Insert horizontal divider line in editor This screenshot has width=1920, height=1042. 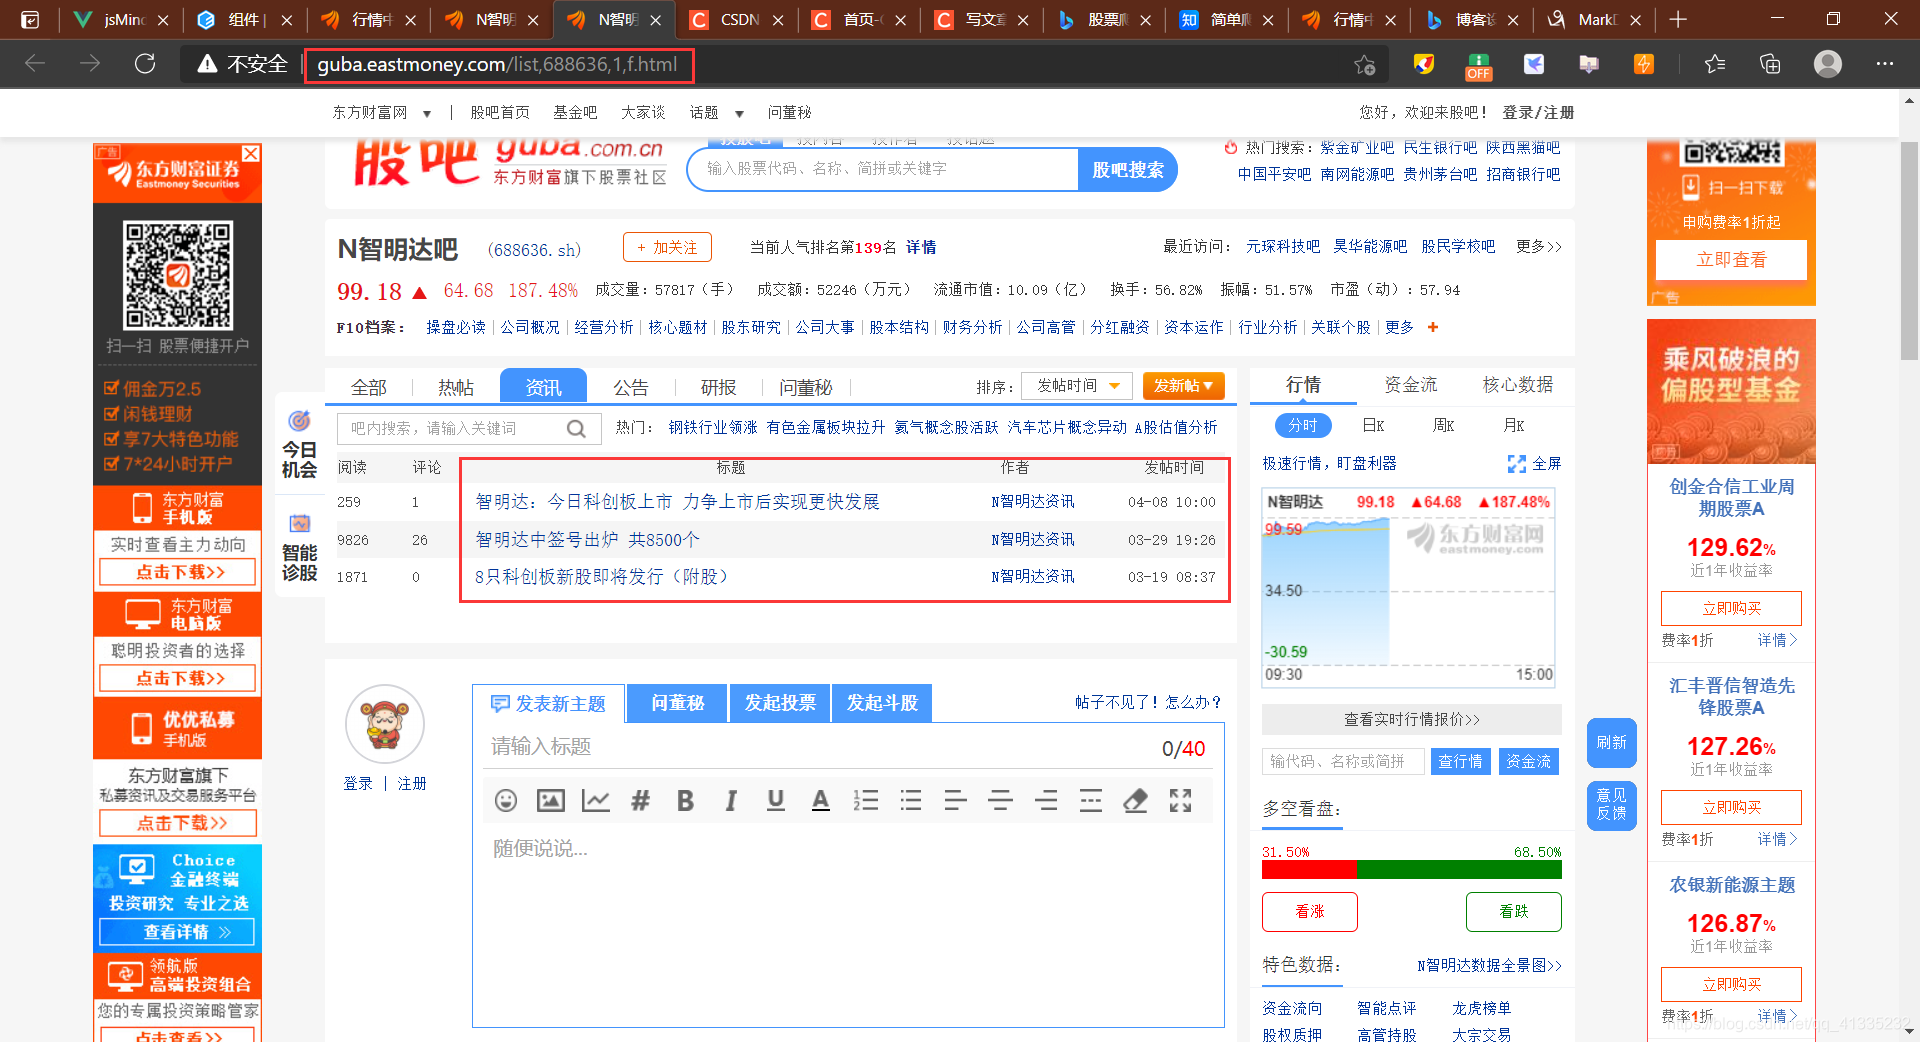point(1091,800)
